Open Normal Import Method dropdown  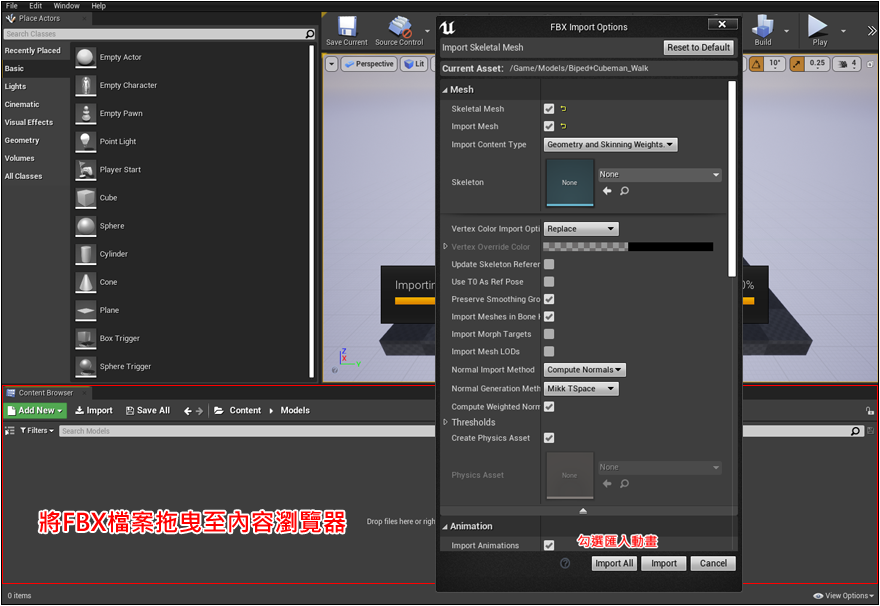point(585,370)
